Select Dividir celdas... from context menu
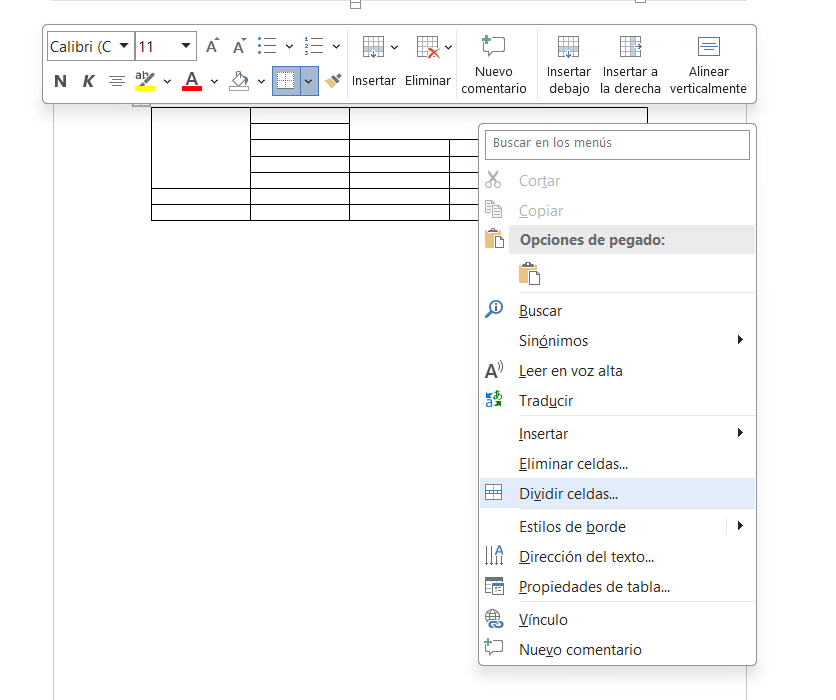The height and width of the screenshot is (700, 836). (568, 493)
